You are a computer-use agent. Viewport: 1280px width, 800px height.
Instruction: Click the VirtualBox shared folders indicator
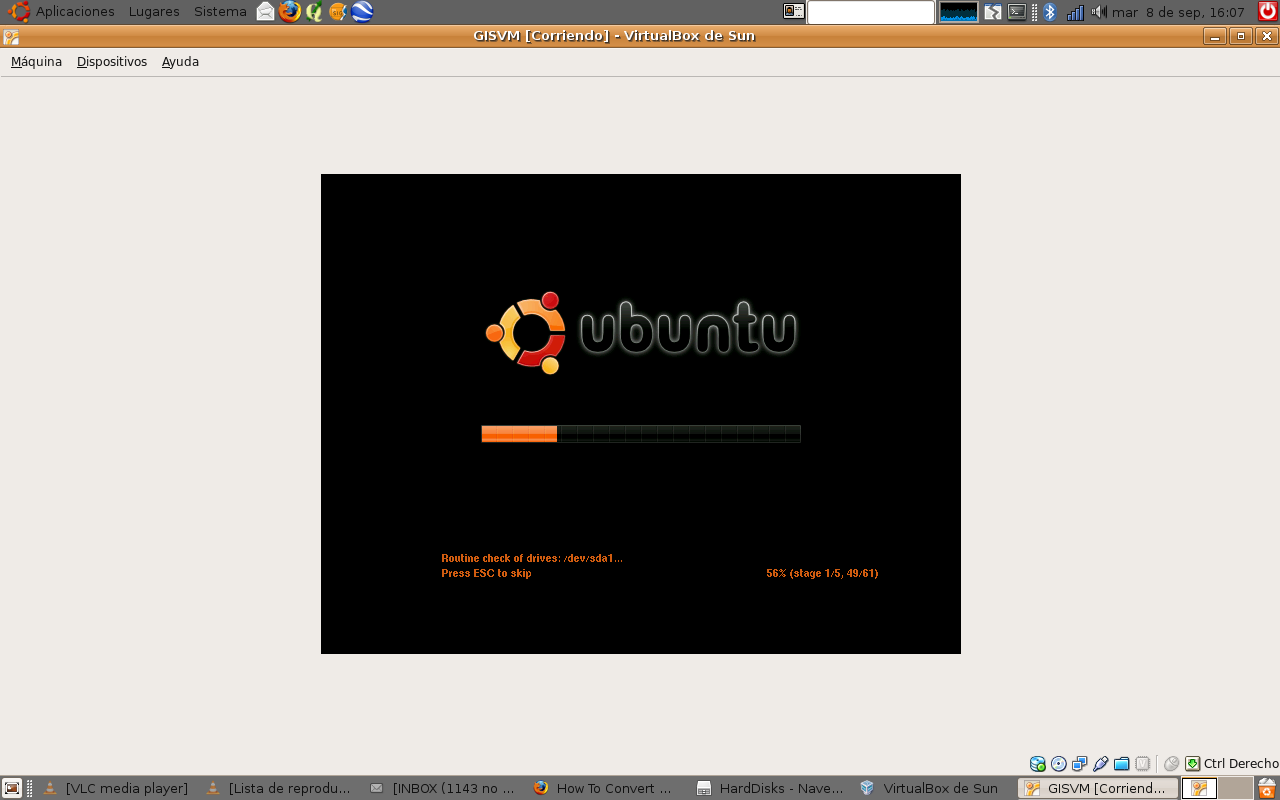pos(1122,764)
